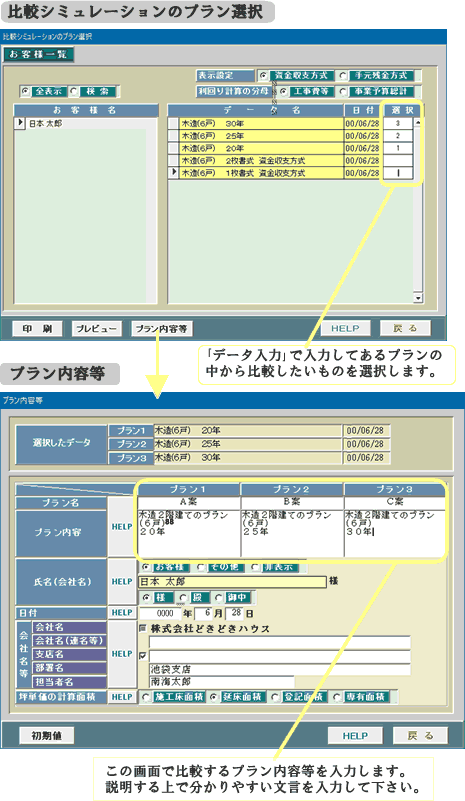This screenshot has width=465, height=801.
Task: Choose 手元残金方式 display setting
Action: (343, 75)
